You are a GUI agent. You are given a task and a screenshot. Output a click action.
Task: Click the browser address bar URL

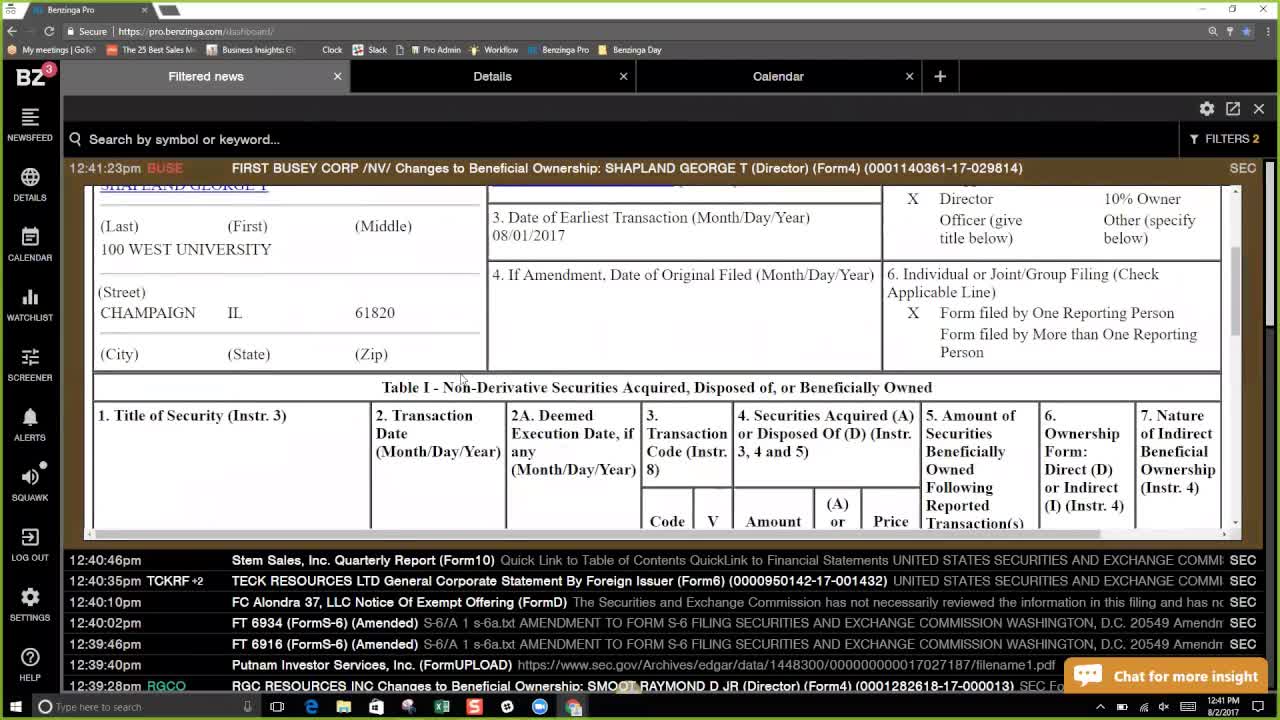tap(196, 31)
